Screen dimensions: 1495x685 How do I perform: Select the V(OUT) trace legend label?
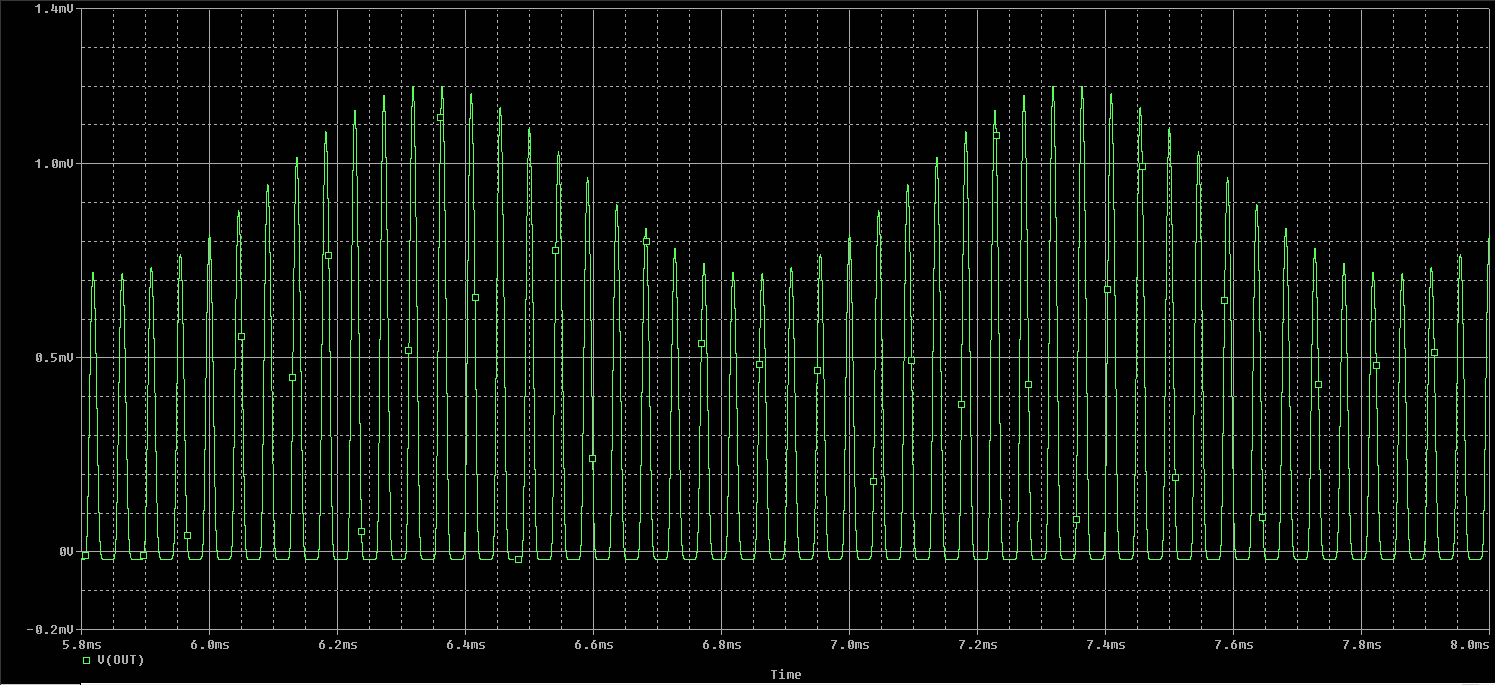121,660
